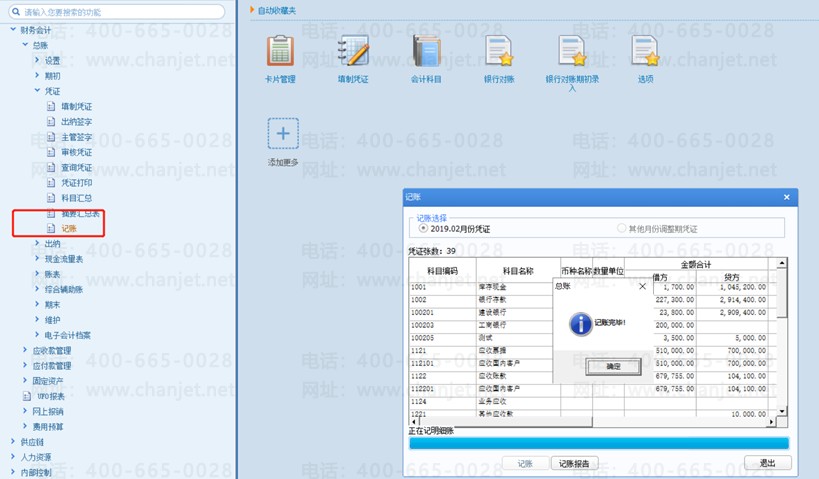Open the 银行对账 shortcut icon
The width and height of the screenshot is (819, 479).
[x=499, y=51]
